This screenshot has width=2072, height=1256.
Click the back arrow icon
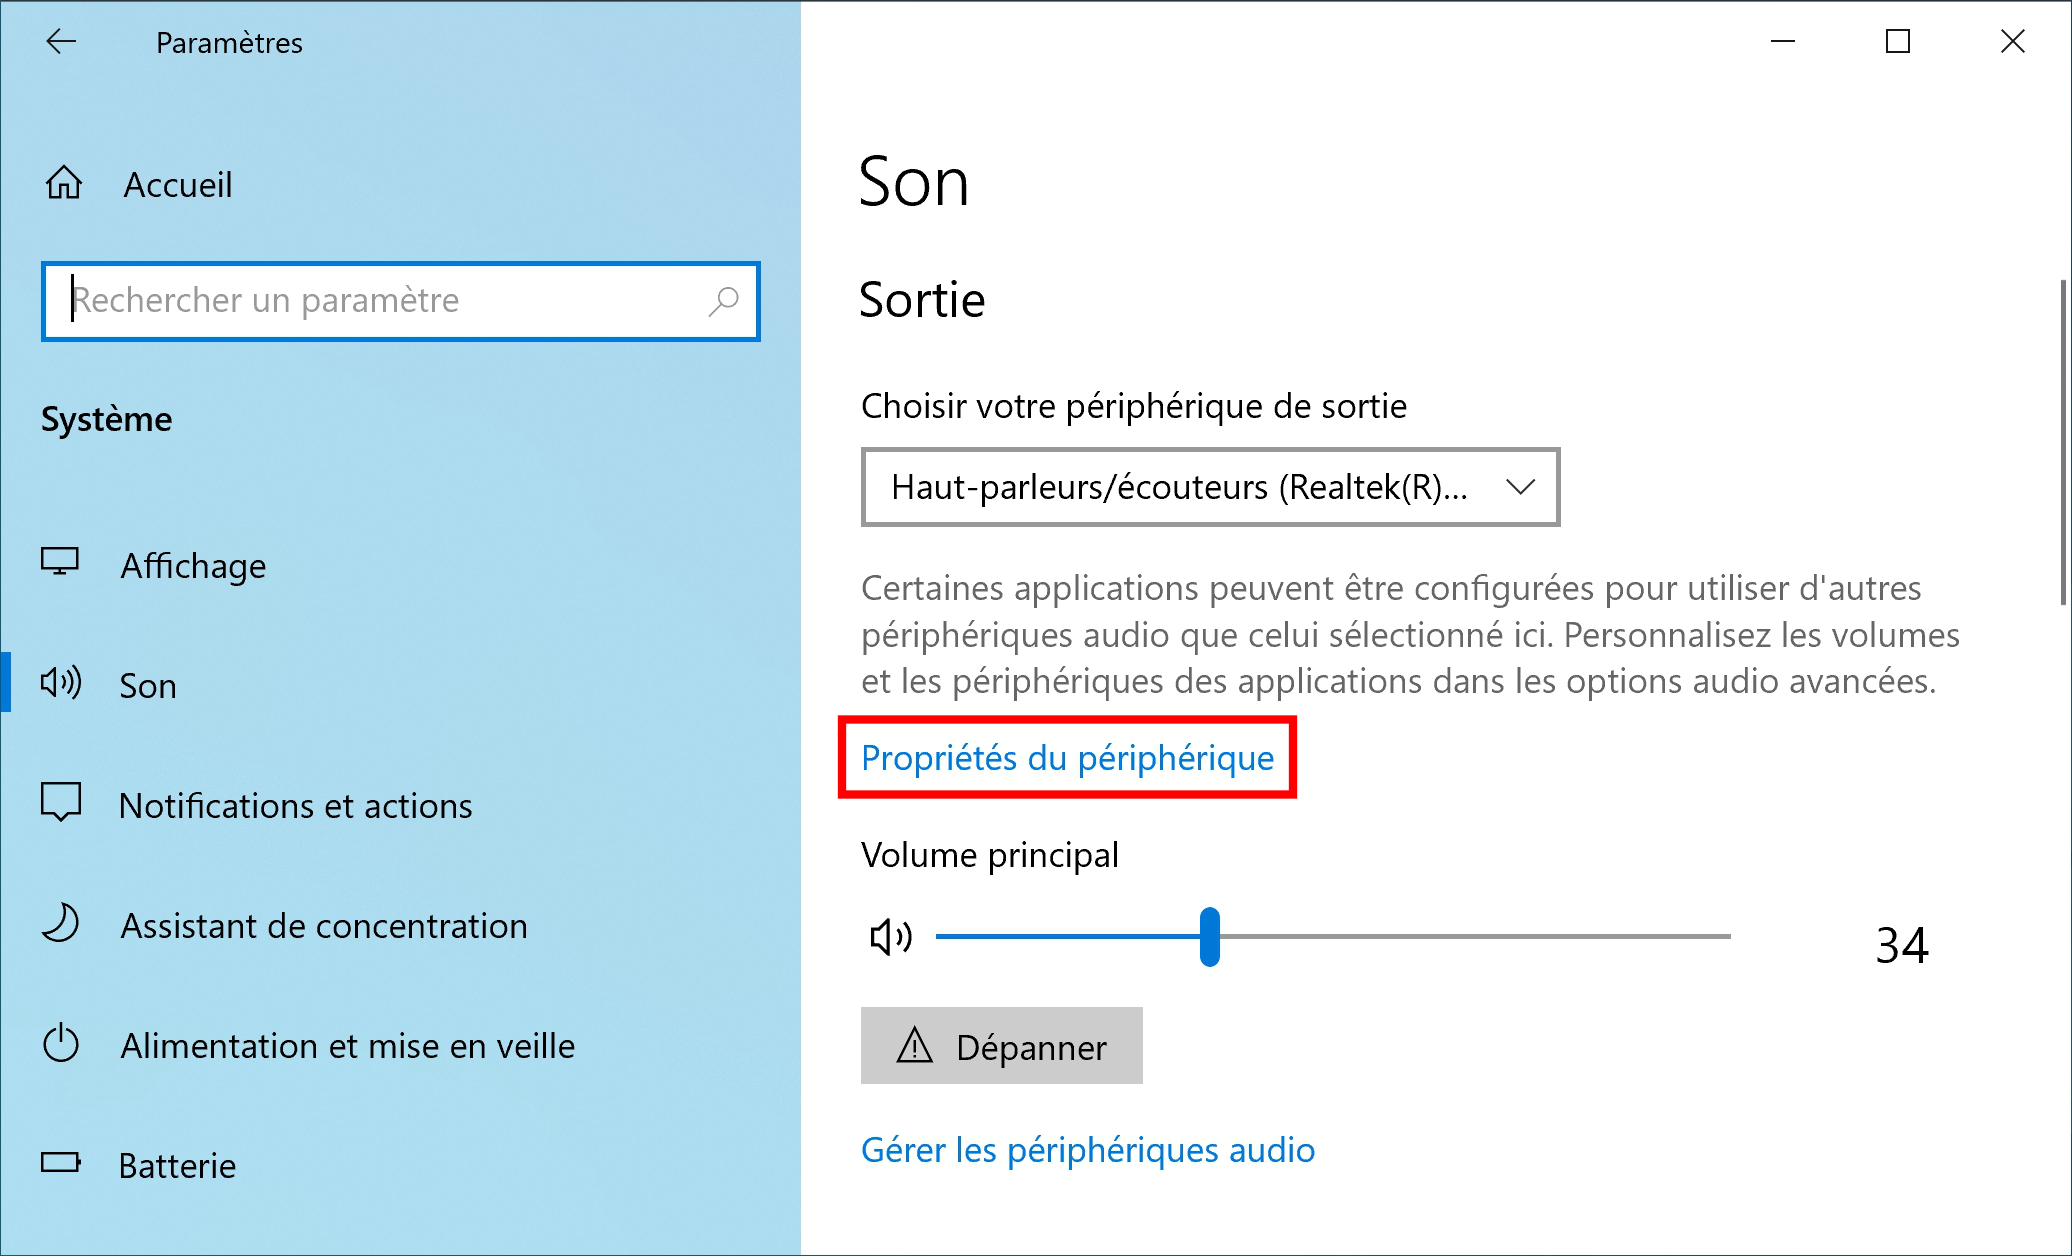(61, 41)
